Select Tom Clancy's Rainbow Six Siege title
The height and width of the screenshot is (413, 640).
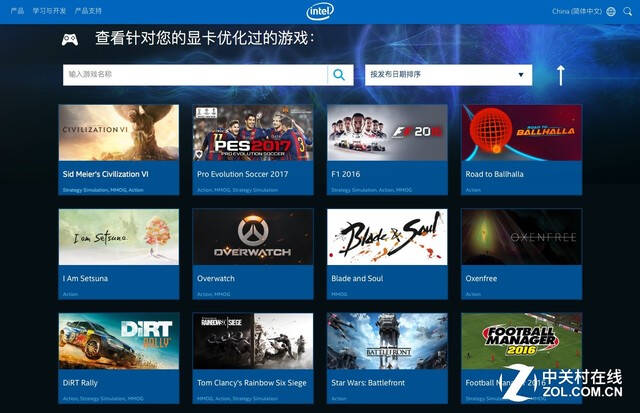coord(251,383)
